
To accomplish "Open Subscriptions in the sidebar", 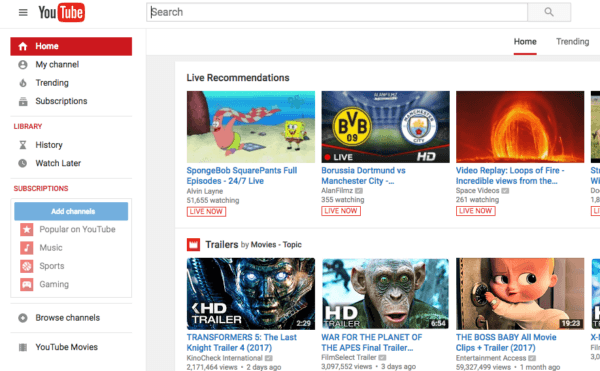I will (61, 101).
